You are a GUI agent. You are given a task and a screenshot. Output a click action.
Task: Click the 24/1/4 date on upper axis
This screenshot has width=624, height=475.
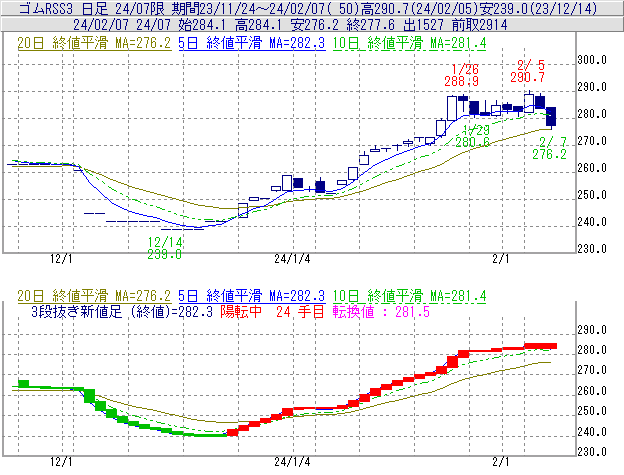coord(293,259)
